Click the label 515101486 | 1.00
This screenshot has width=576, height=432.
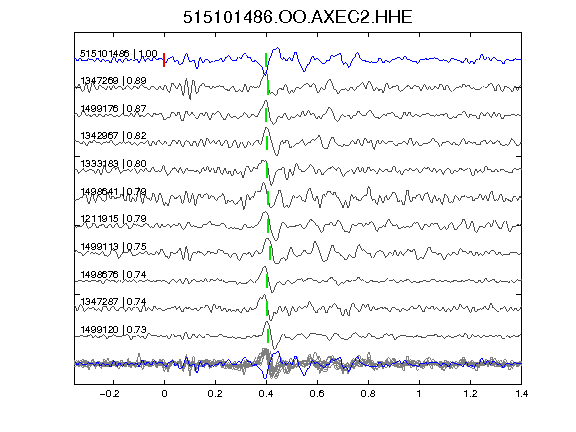click(119, 54)
